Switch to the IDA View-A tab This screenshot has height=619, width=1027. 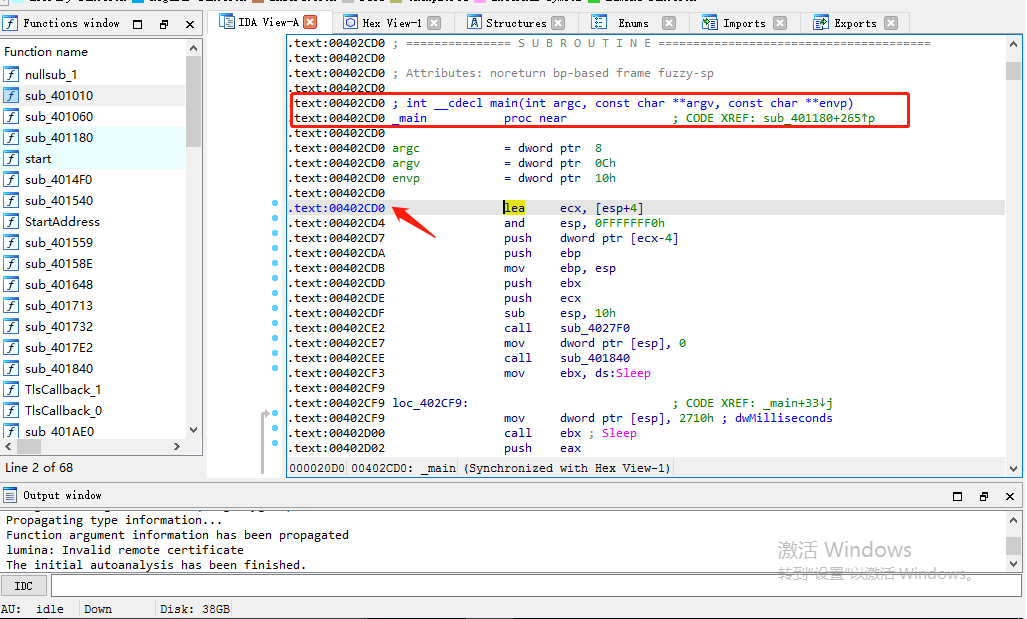tap(267, 22)
